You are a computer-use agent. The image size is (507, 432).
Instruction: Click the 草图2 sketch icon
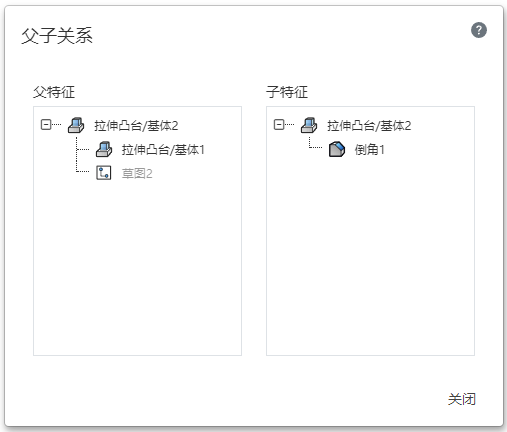coord(104,173)
